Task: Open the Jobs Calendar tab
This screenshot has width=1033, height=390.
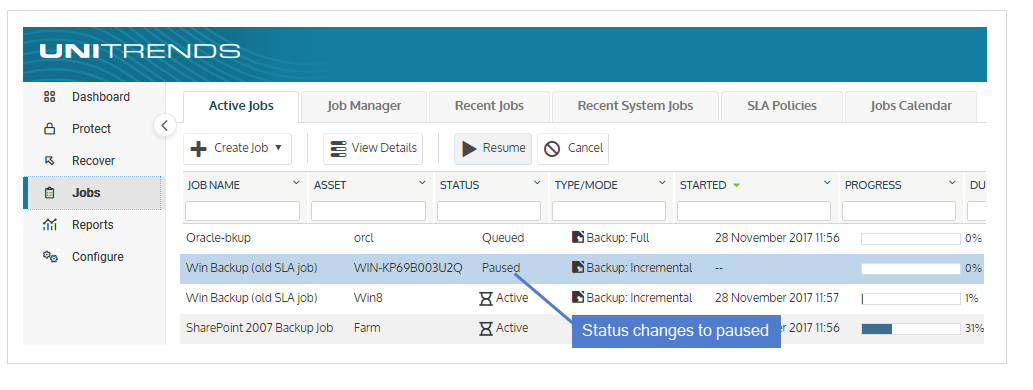Action: 910,106
